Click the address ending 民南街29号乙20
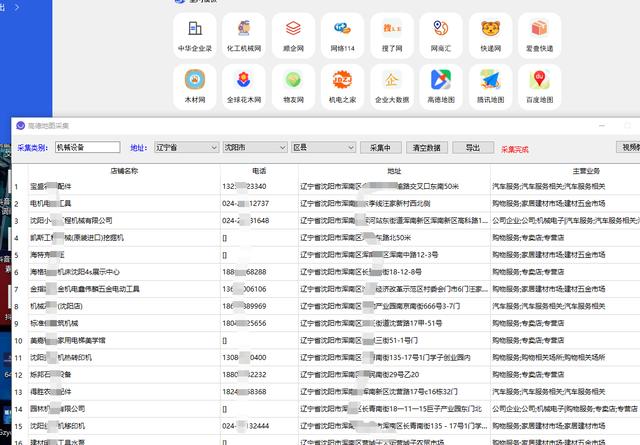 coord(360,375)
